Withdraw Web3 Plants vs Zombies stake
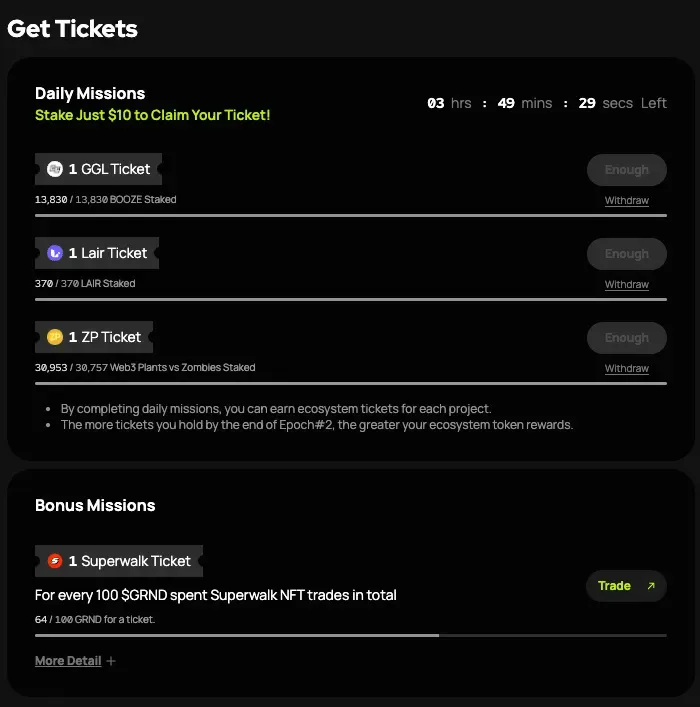The height and width of the screenshot is (707, 700). coord(626,369)
